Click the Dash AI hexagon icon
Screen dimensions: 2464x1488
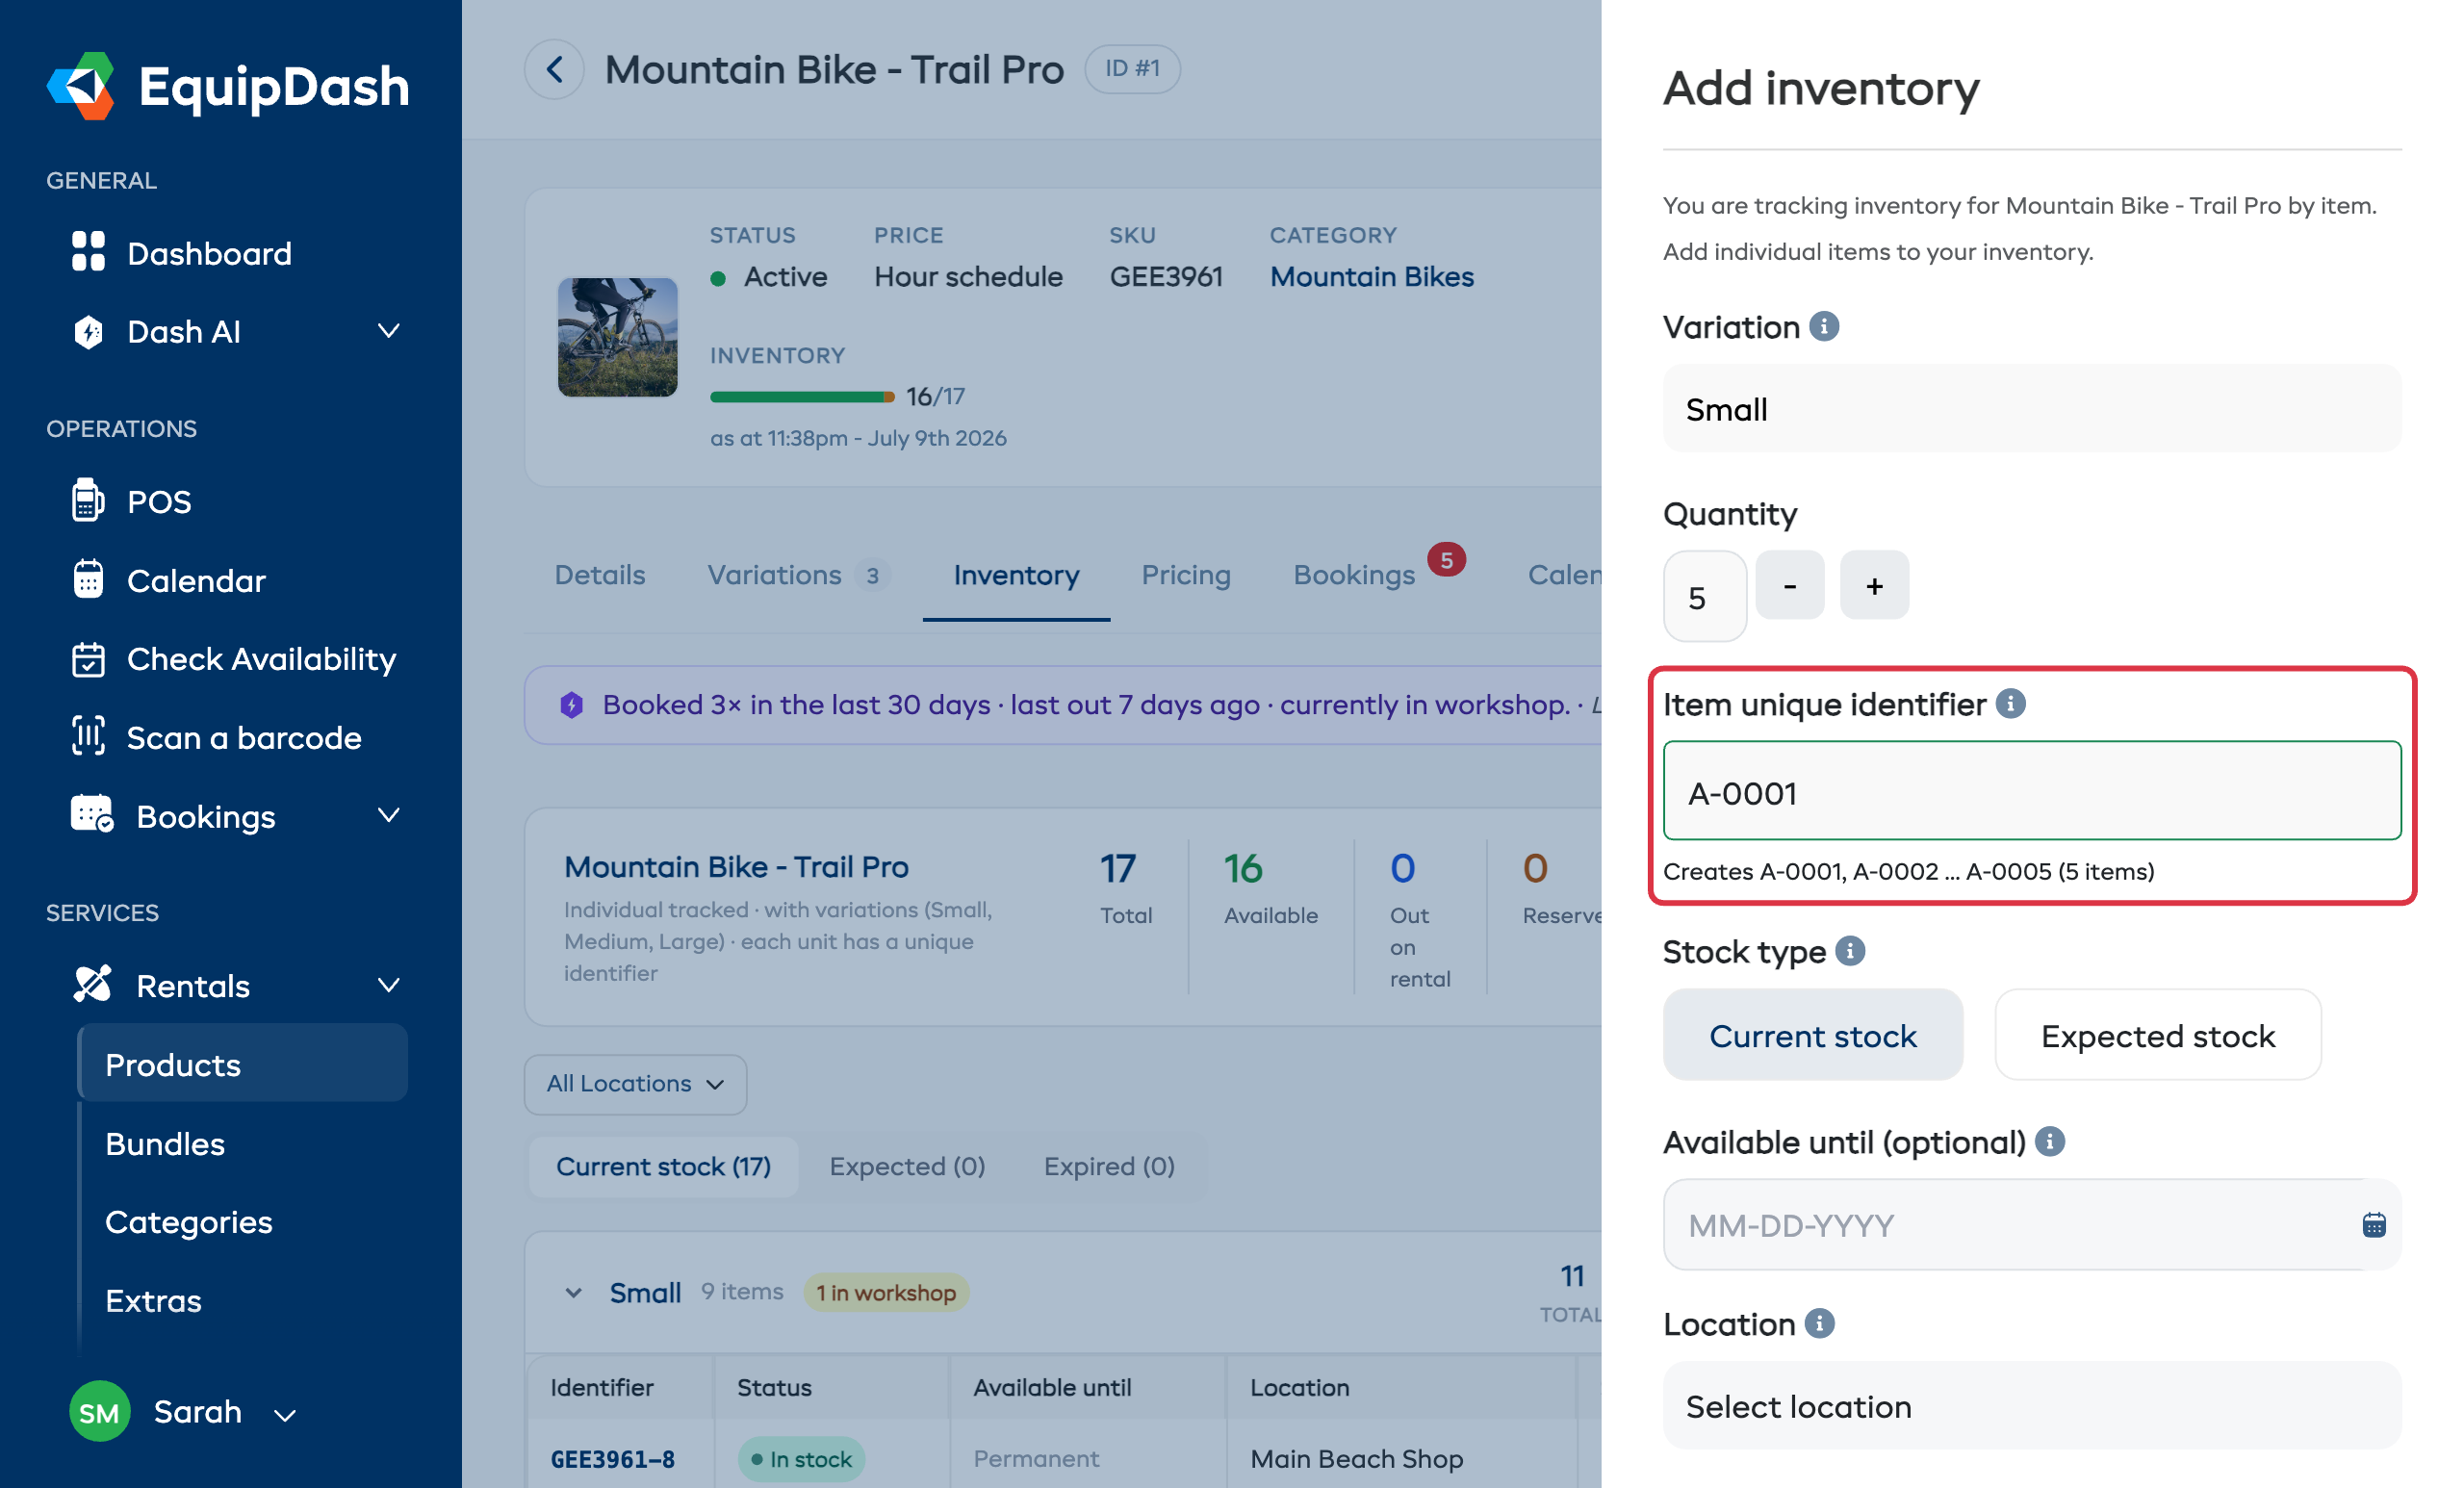[x=88, y=331]
